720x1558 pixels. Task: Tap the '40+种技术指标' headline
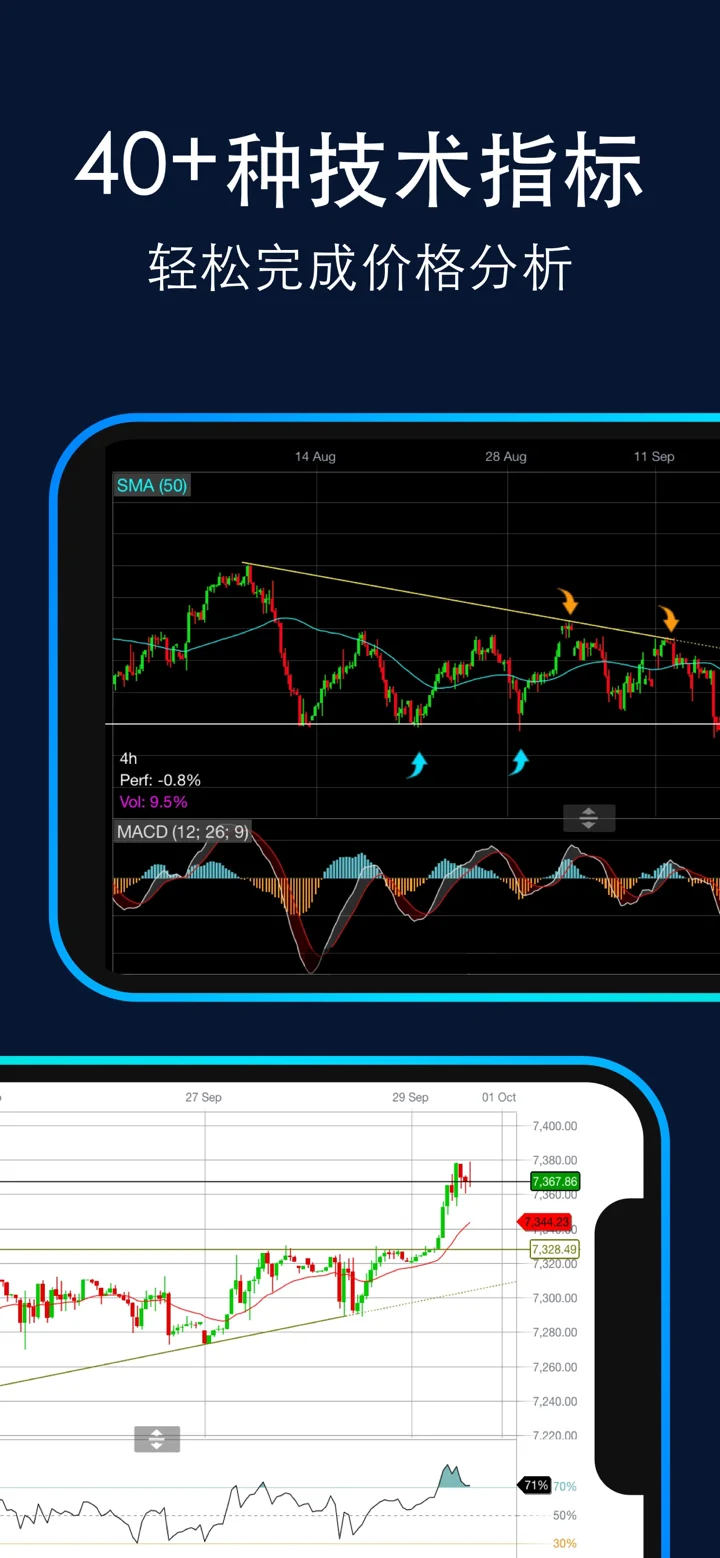click(x=360, y=171)
